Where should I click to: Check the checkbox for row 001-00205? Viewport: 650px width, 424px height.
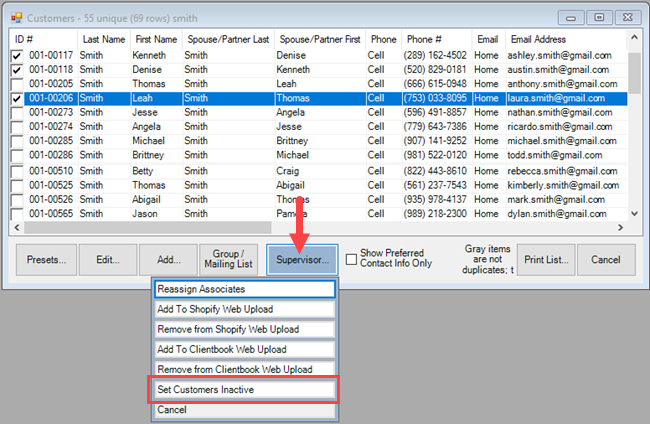click(x=16, y=85)
